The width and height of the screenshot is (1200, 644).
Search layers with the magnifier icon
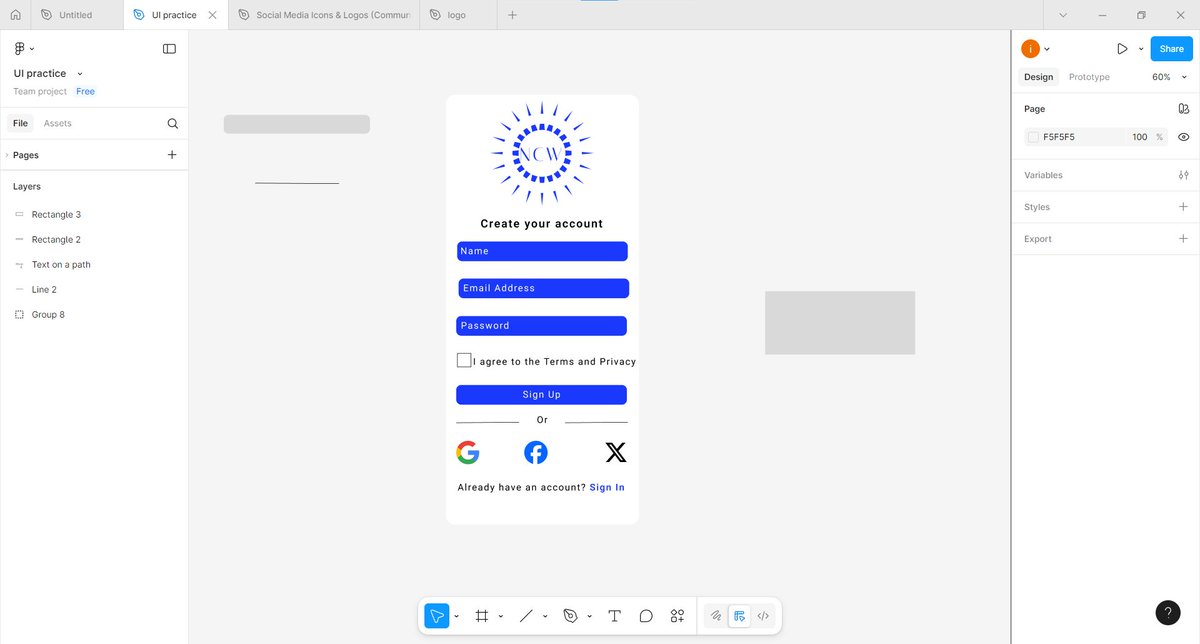172,123
